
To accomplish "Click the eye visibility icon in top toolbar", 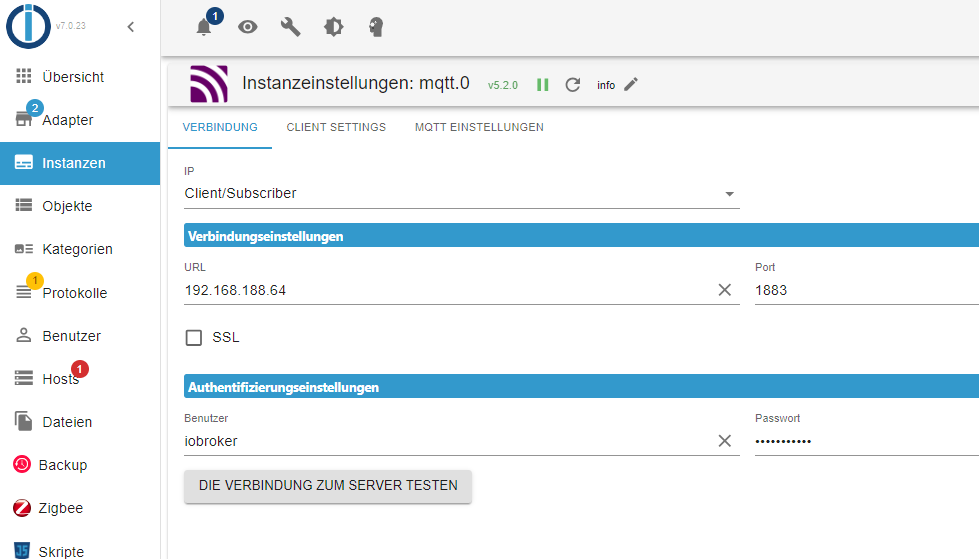I will pos(248,27).
